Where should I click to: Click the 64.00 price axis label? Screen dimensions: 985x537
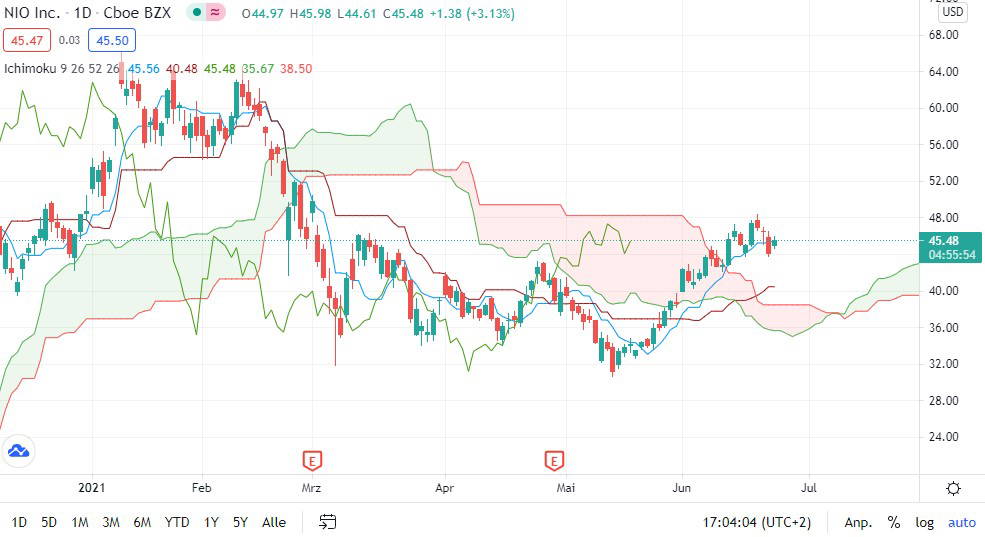coord(944,72)
